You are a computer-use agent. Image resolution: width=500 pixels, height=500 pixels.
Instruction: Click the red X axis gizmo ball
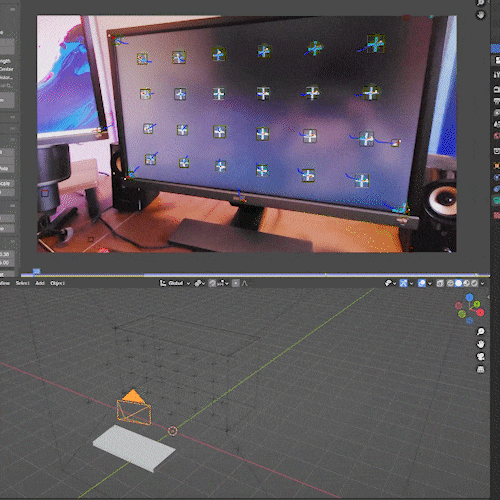pyautogui.click(x=480, y=312)
